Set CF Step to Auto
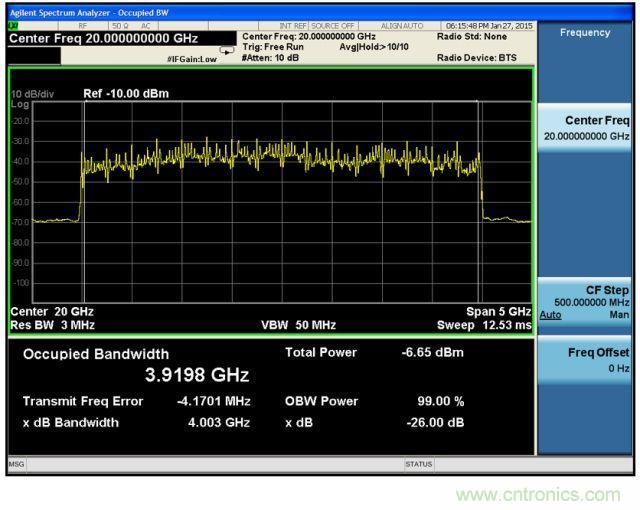 [x=550, y=315]
